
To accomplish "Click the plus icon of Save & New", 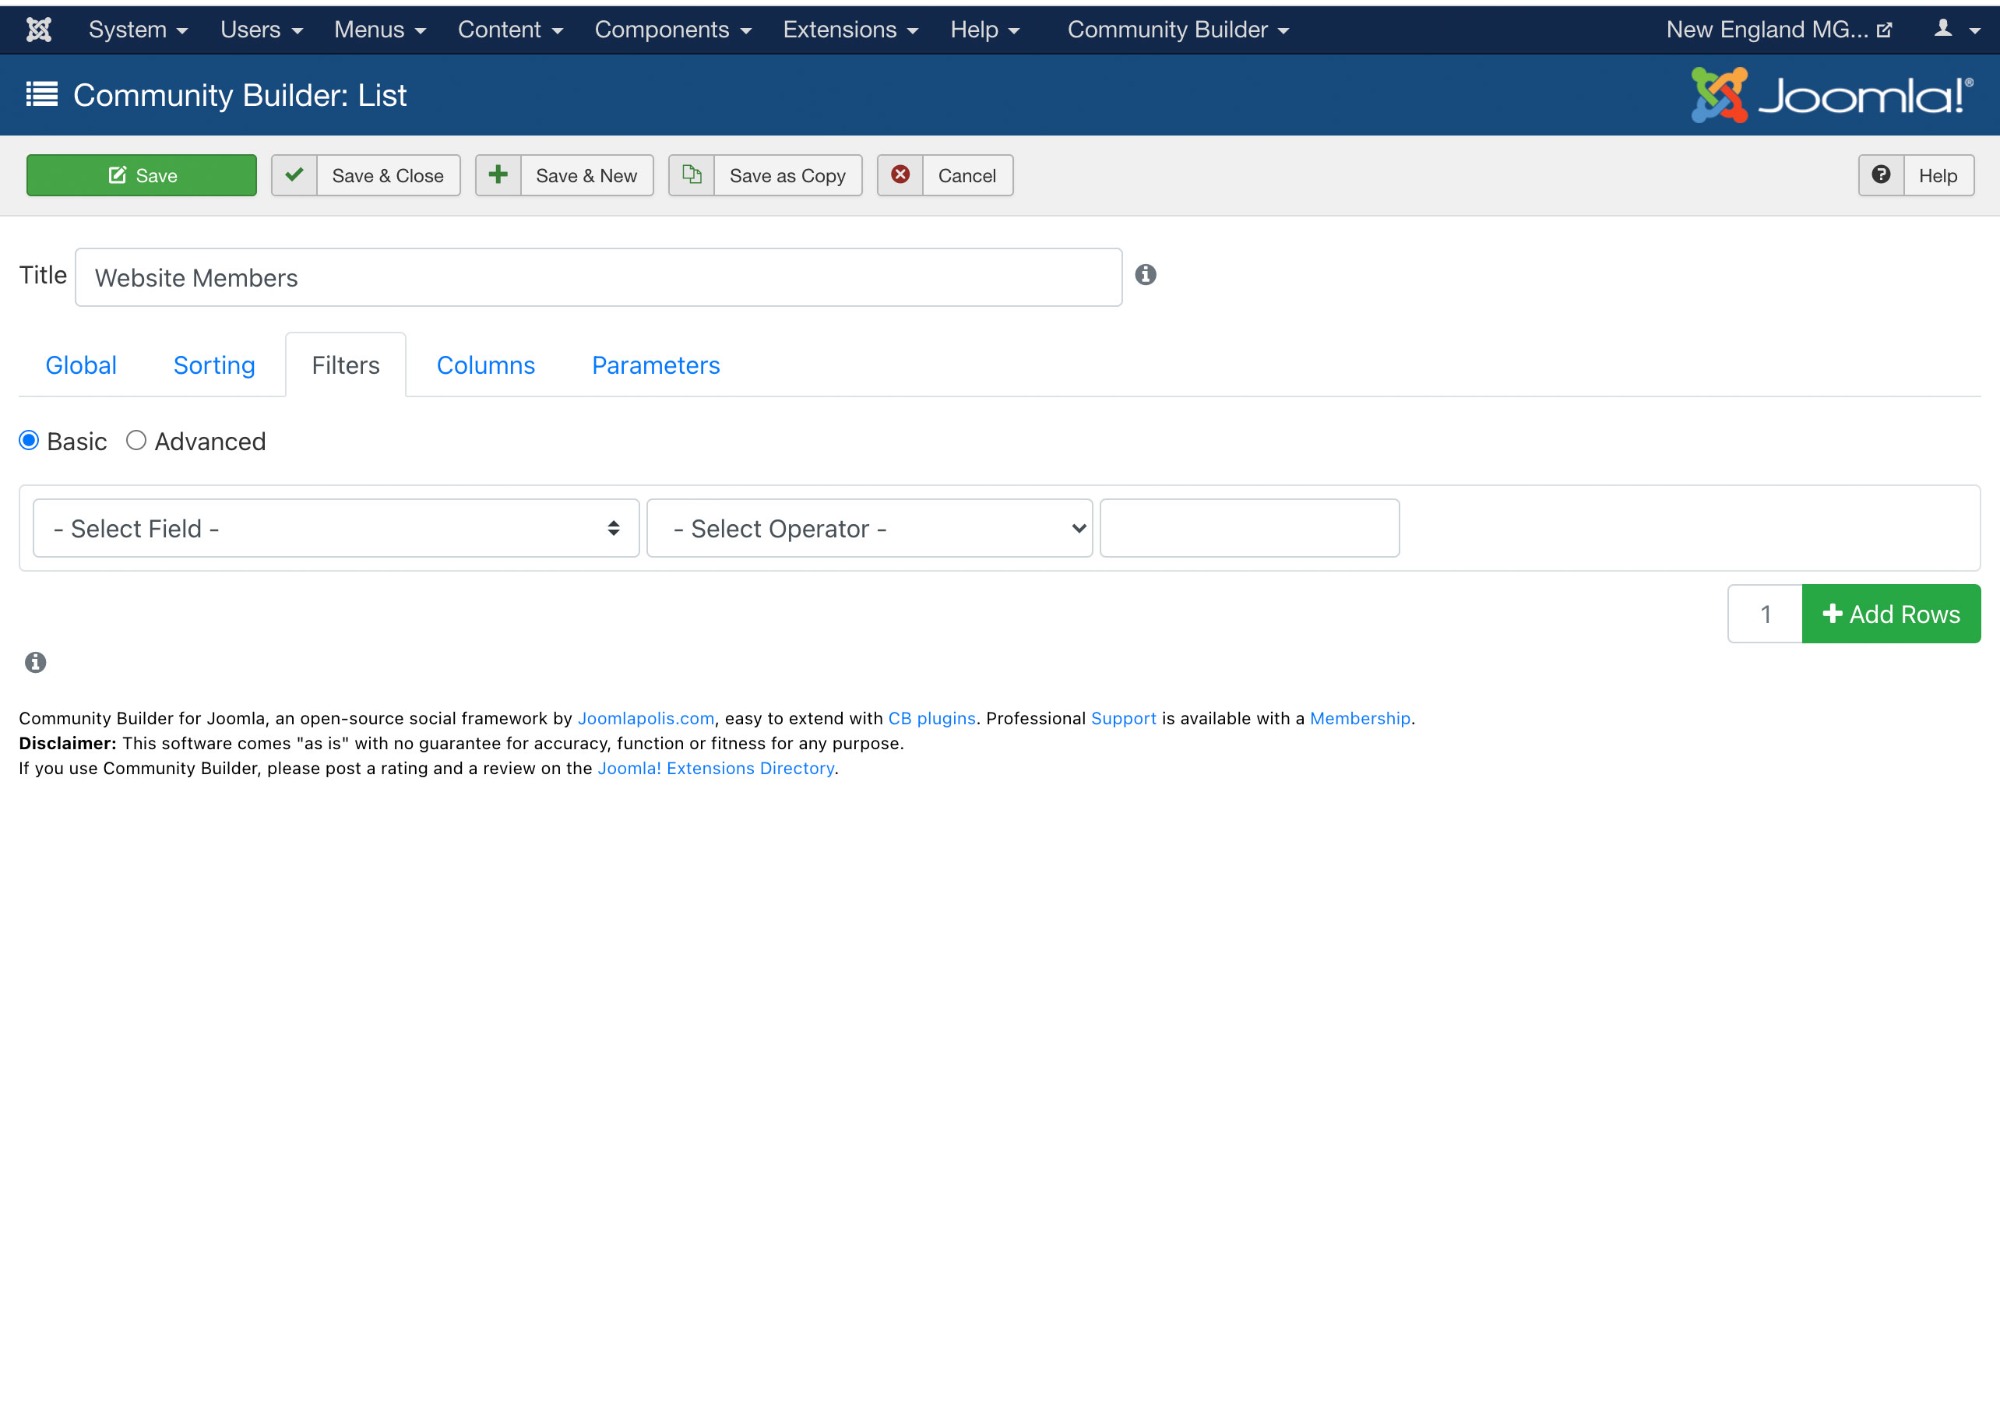I will pos(498,175).
